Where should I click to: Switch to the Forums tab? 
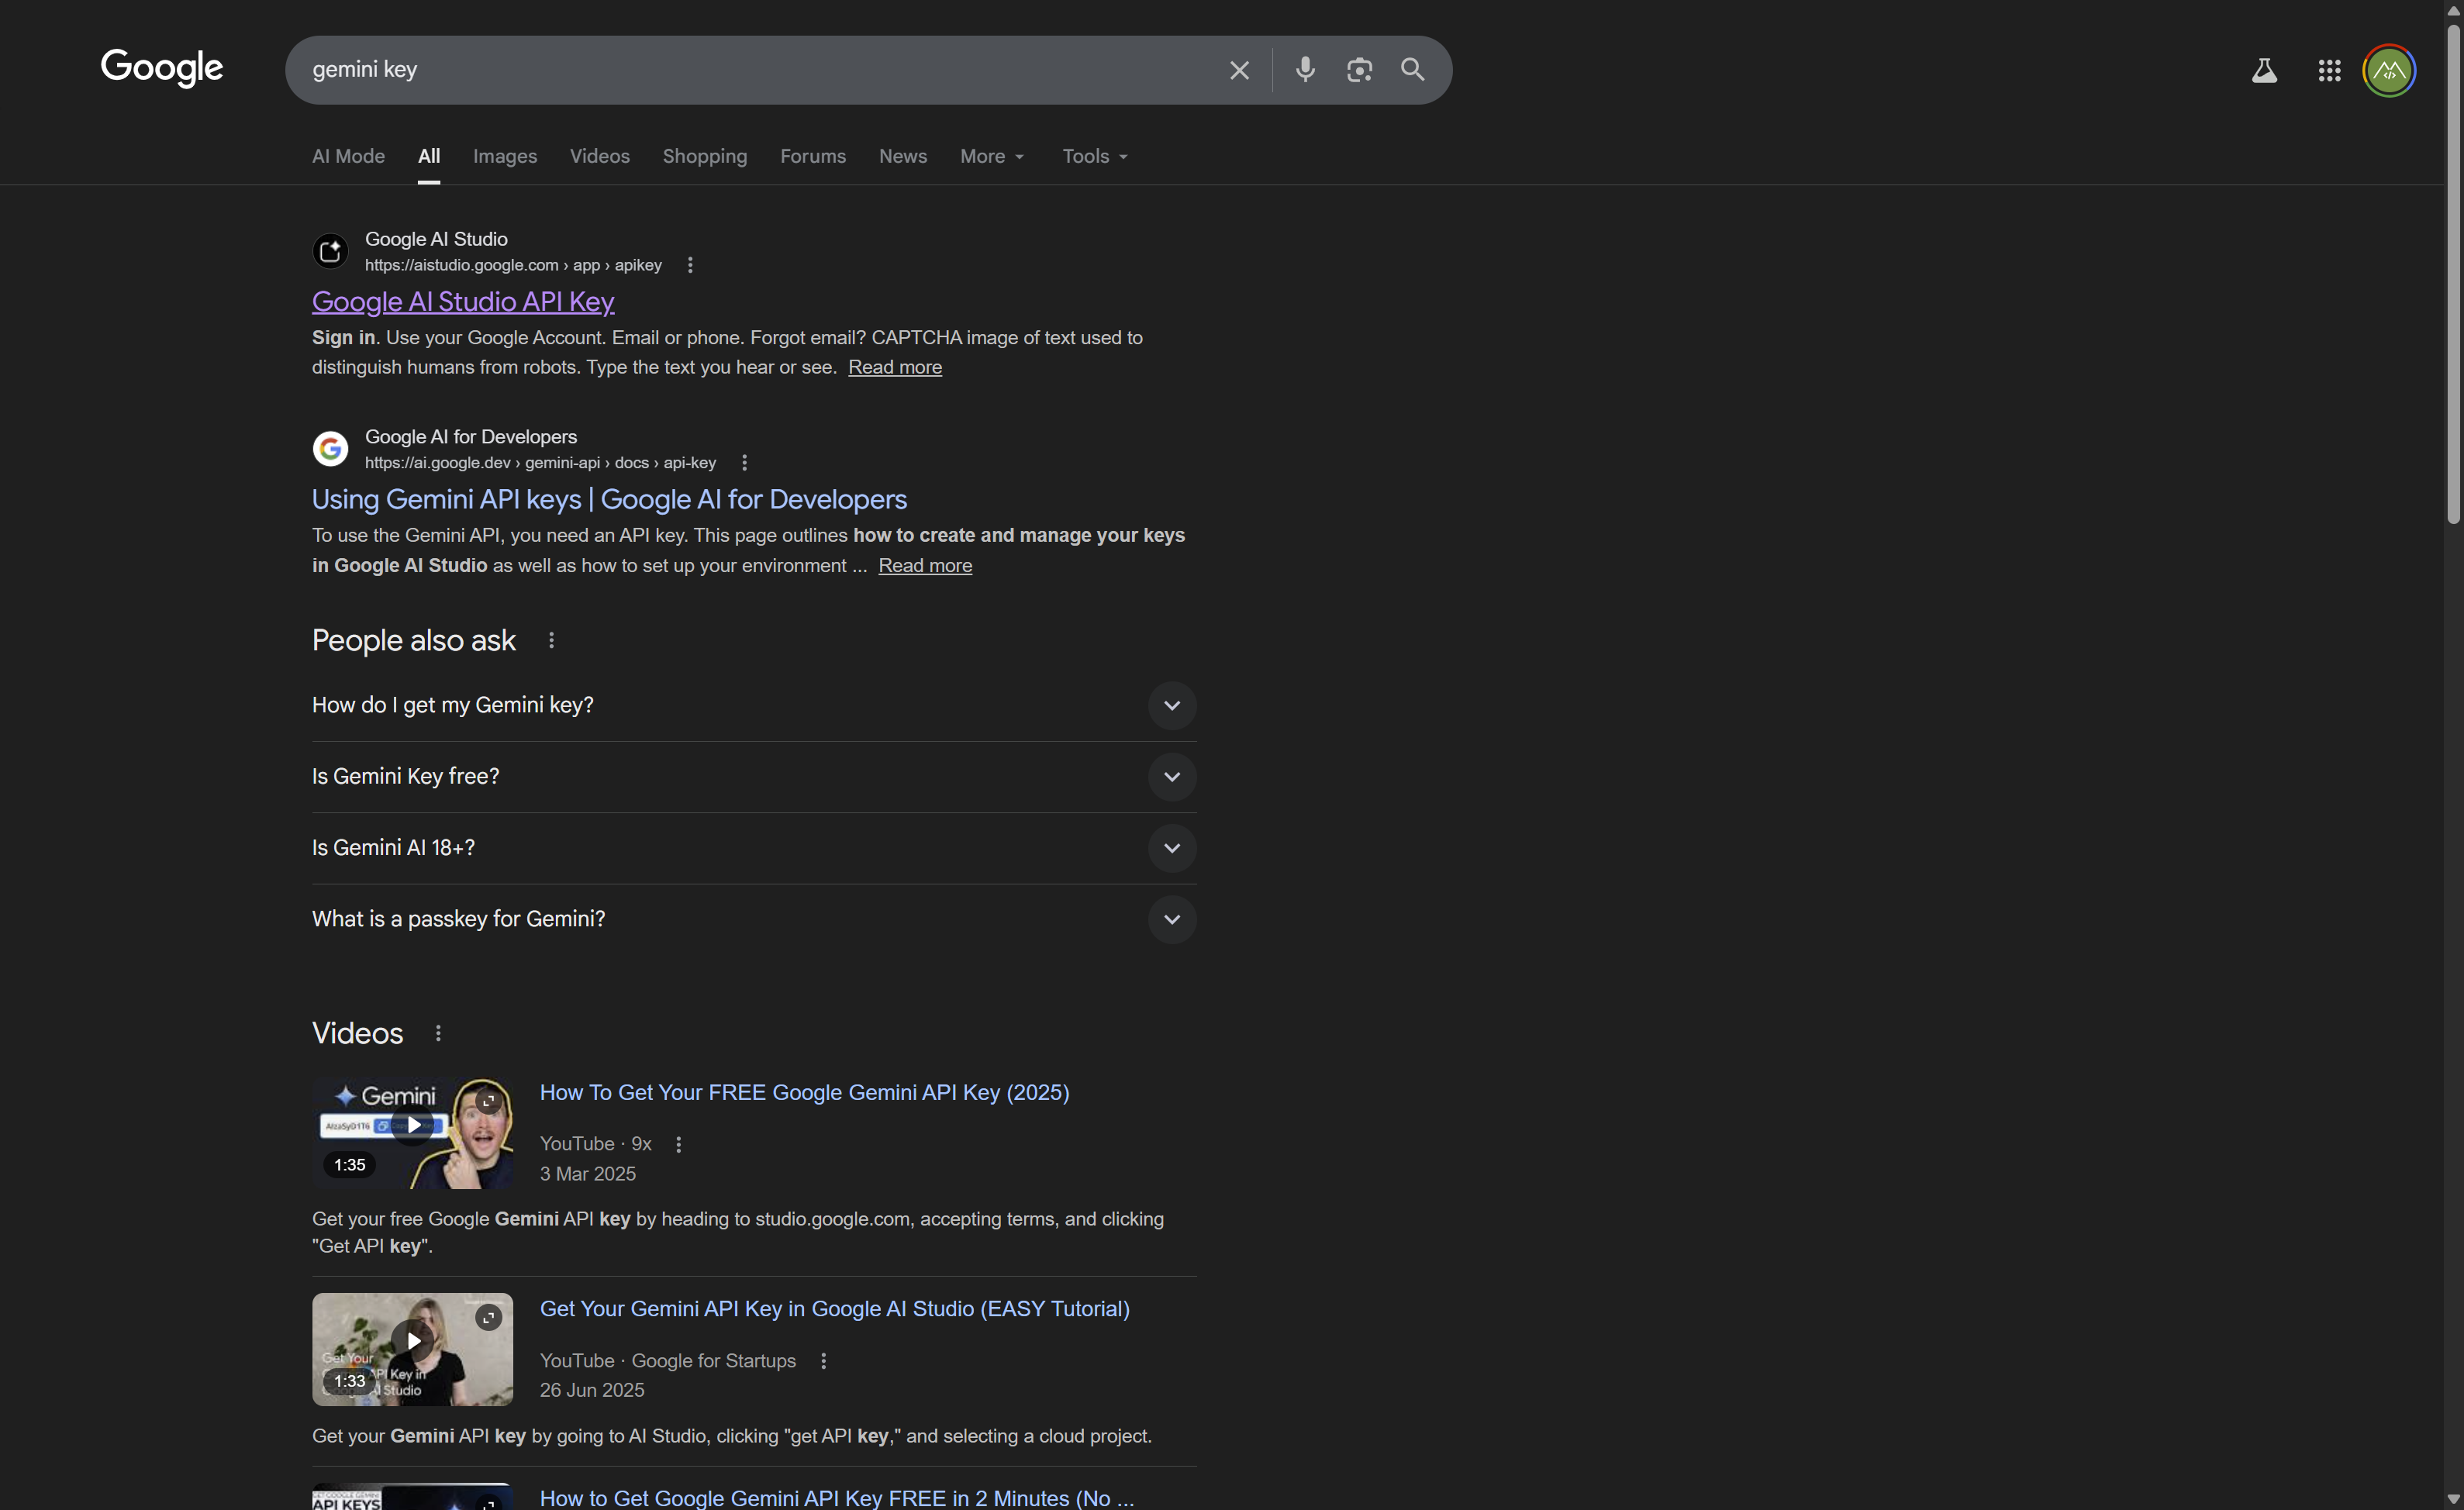813,156
